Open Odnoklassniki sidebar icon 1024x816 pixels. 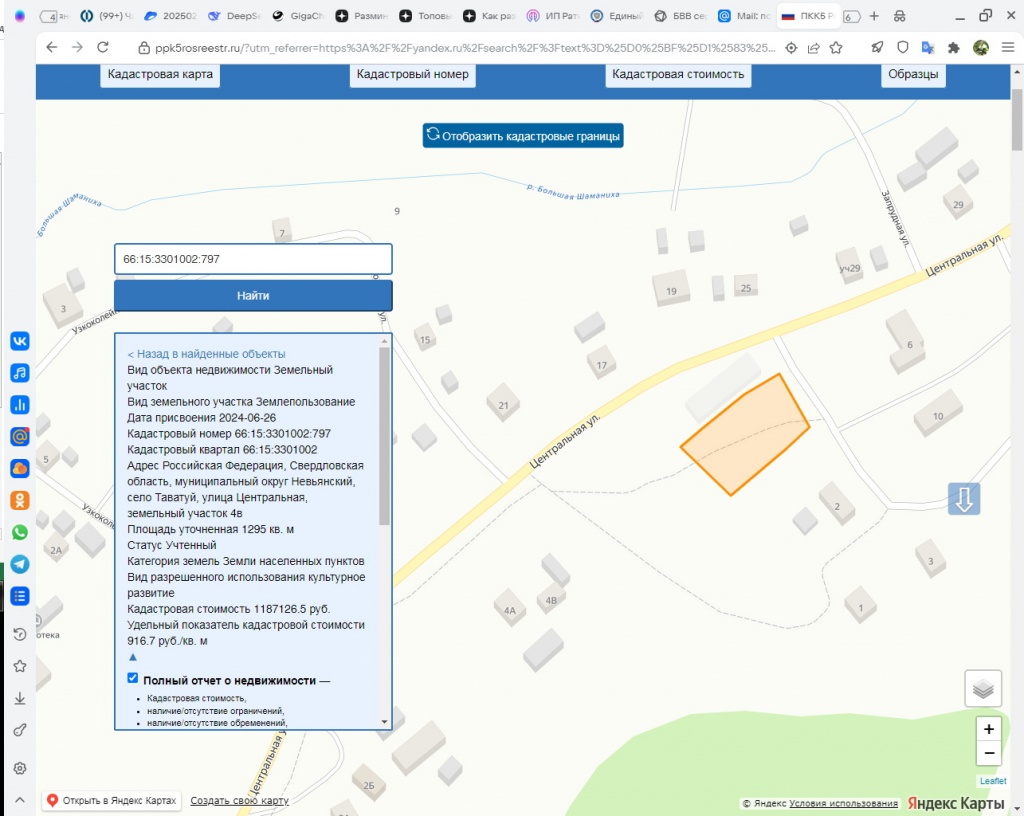point(19,500)
